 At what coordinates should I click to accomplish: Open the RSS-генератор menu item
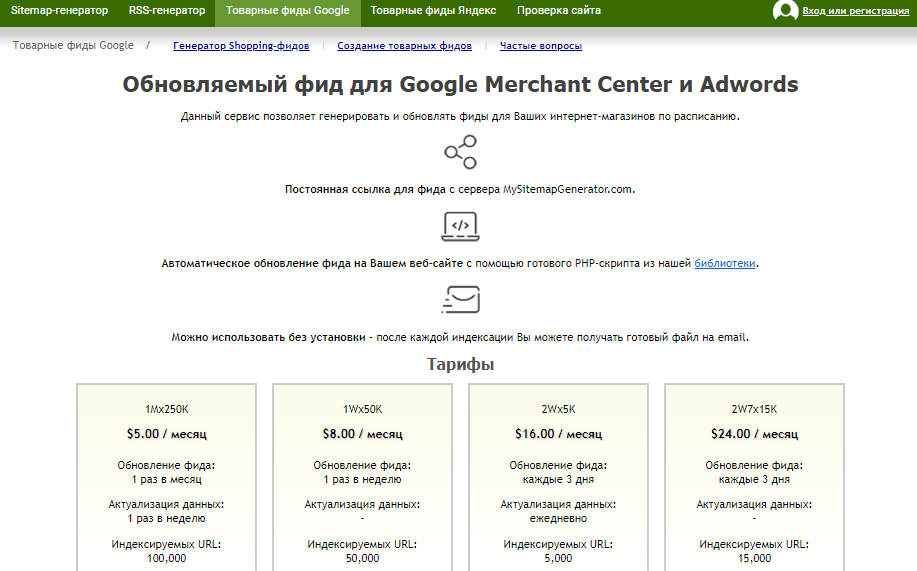pyautogui.click(x=167, y=11)
